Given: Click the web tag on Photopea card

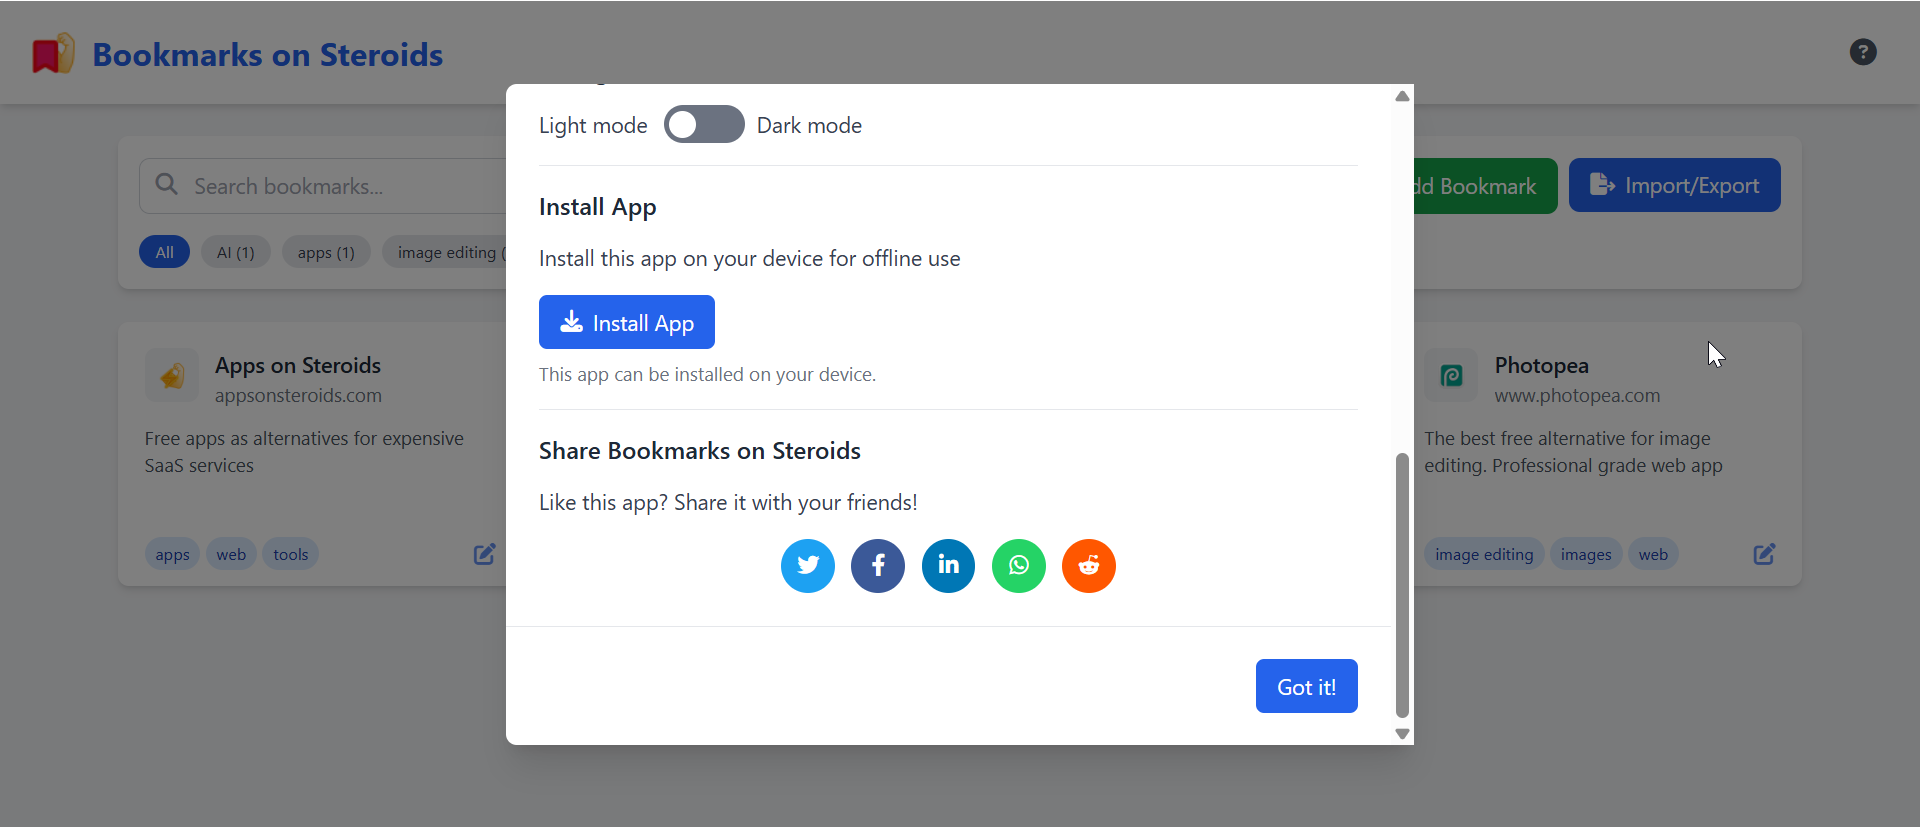Looking at the screenshot, I should click(x=1653, y=554).
